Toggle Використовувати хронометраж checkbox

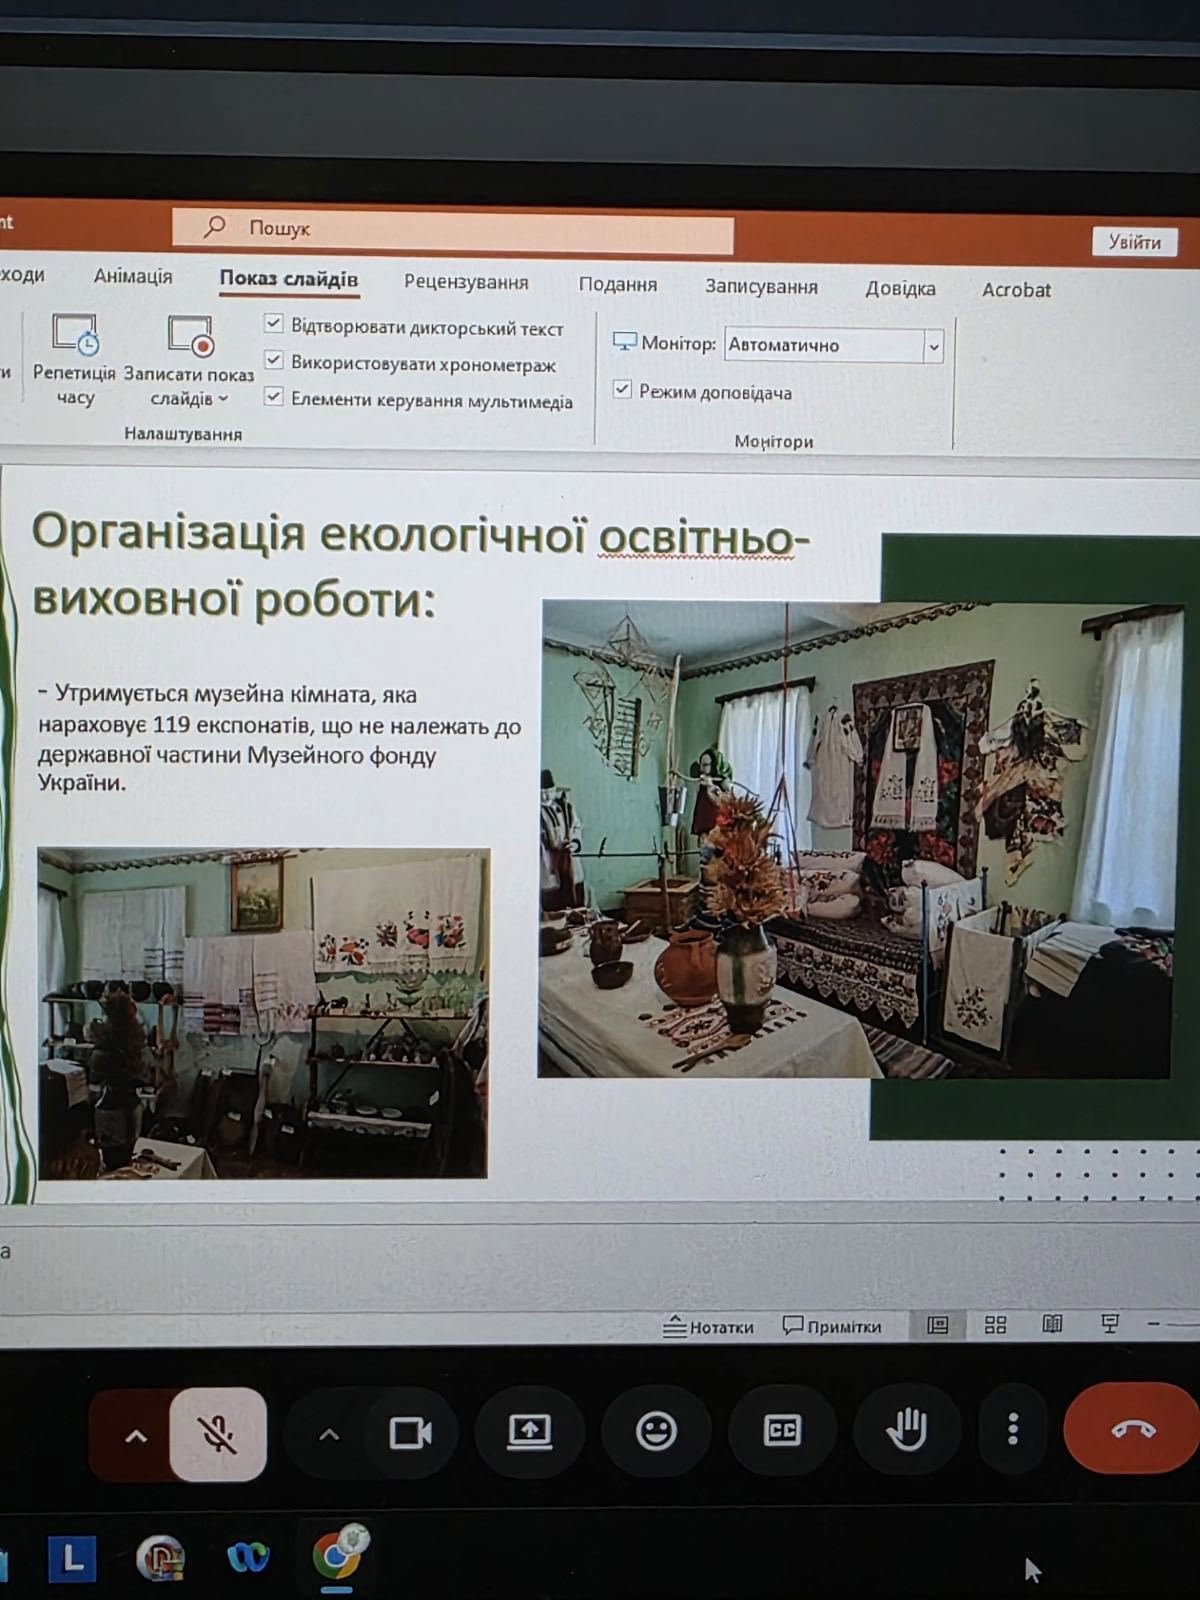click(x=273, y=360)
